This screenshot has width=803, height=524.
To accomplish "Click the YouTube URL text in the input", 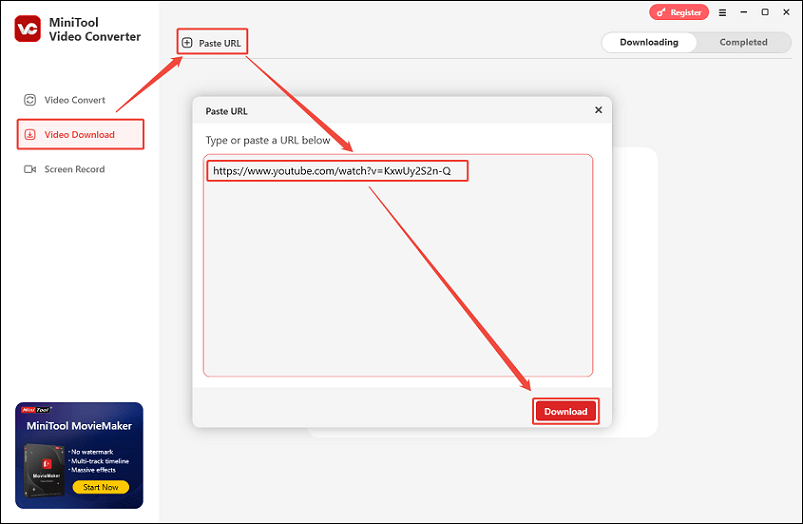I will pos(332,171).
